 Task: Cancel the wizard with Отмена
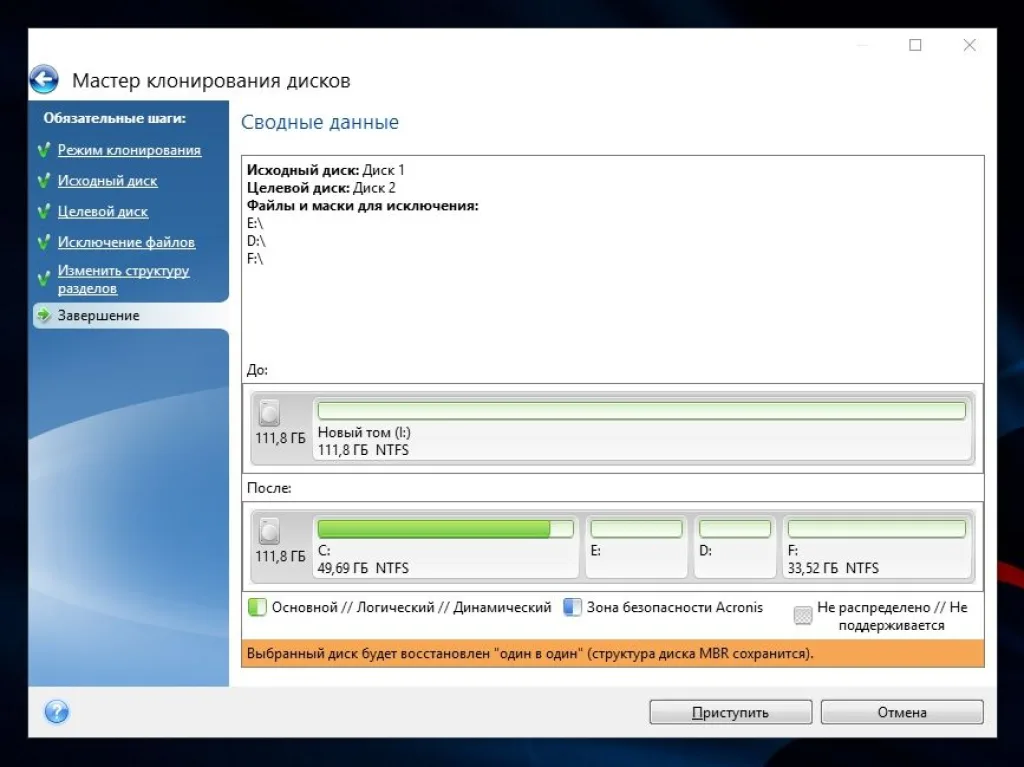point(902,712)
